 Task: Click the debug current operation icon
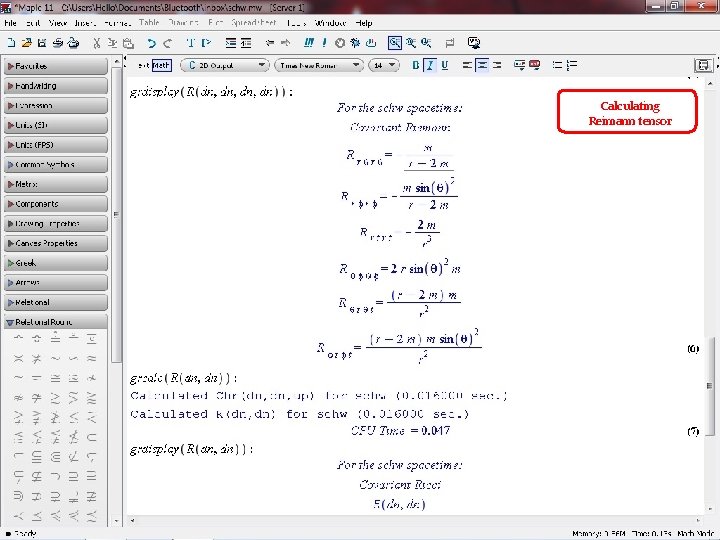[x=355, y=43]
